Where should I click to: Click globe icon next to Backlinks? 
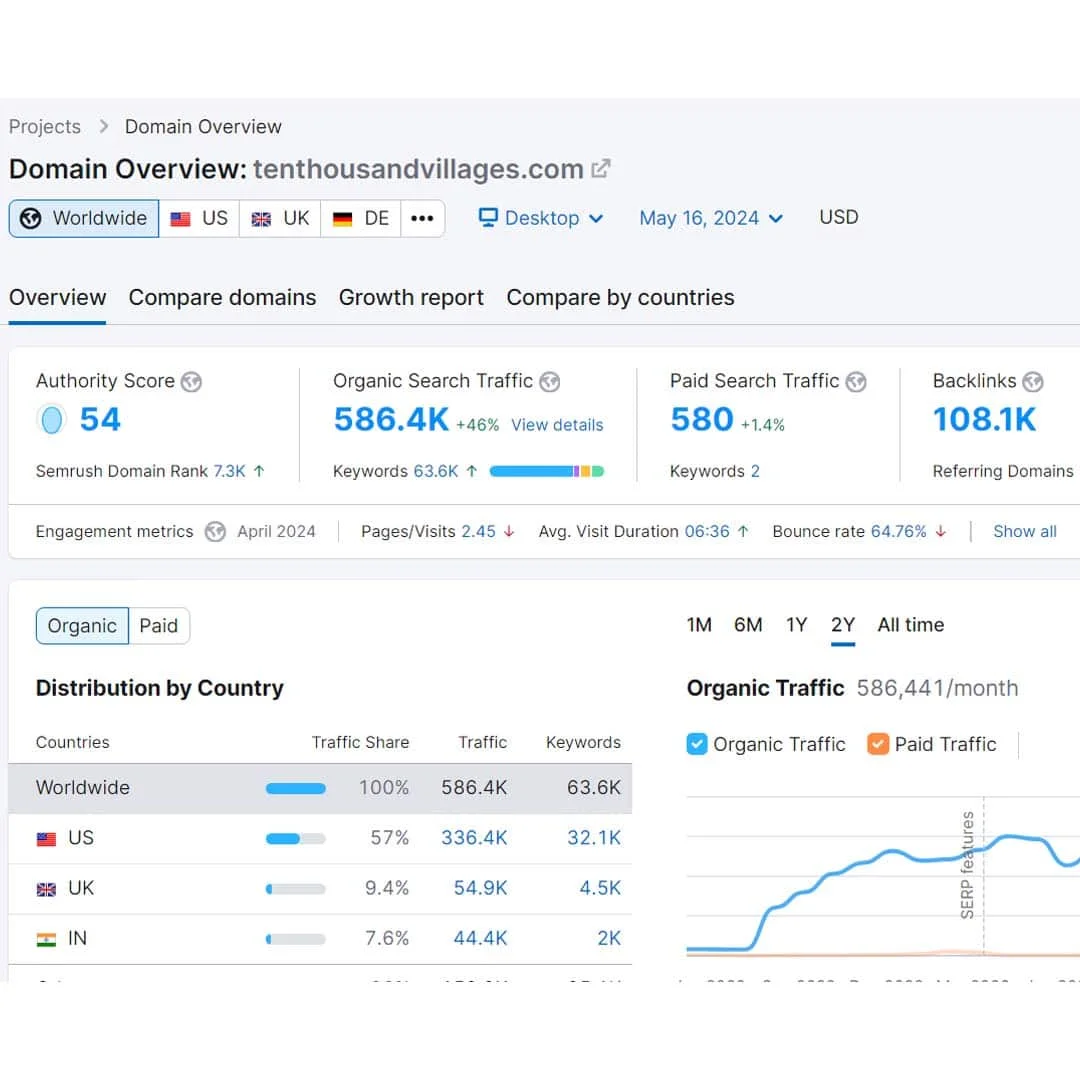(x=1032, y=382)
